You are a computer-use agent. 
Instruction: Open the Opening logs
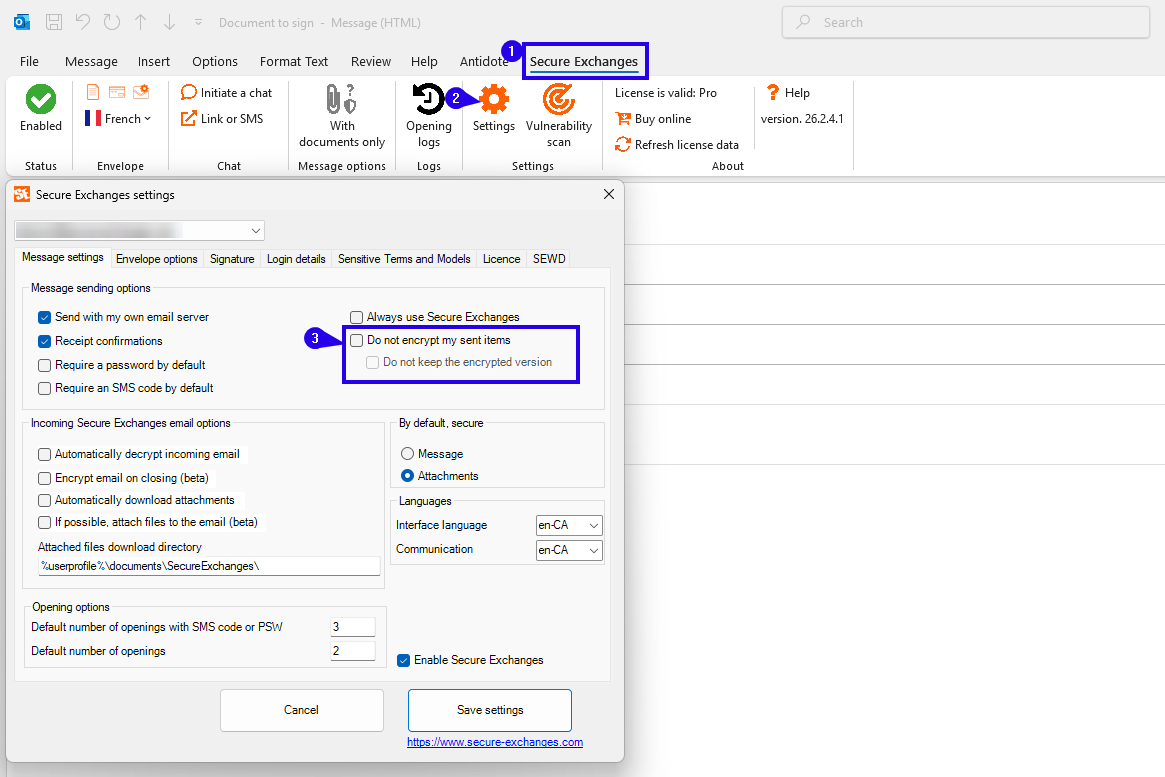click(429, 116)
